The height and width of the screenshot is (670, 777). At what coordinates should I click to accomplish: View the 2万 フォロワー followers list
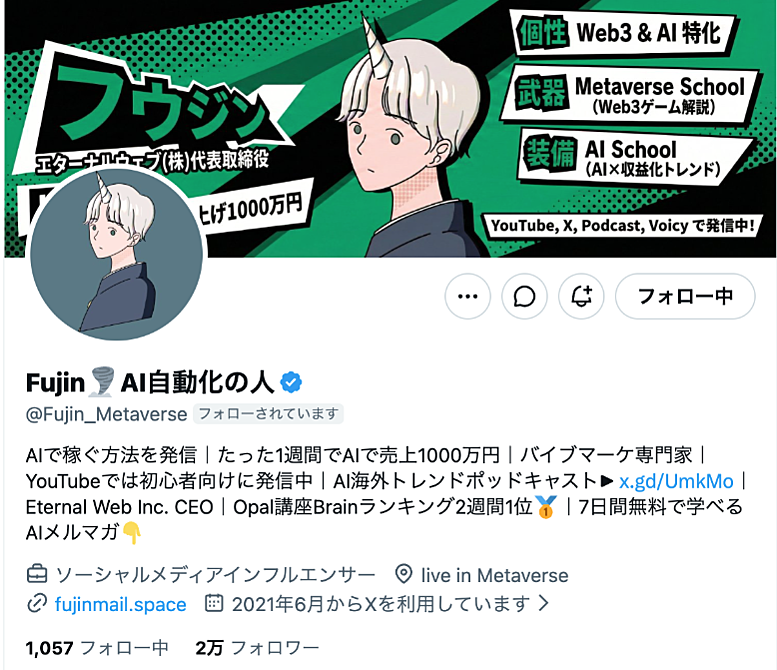(x=257, y=648)
